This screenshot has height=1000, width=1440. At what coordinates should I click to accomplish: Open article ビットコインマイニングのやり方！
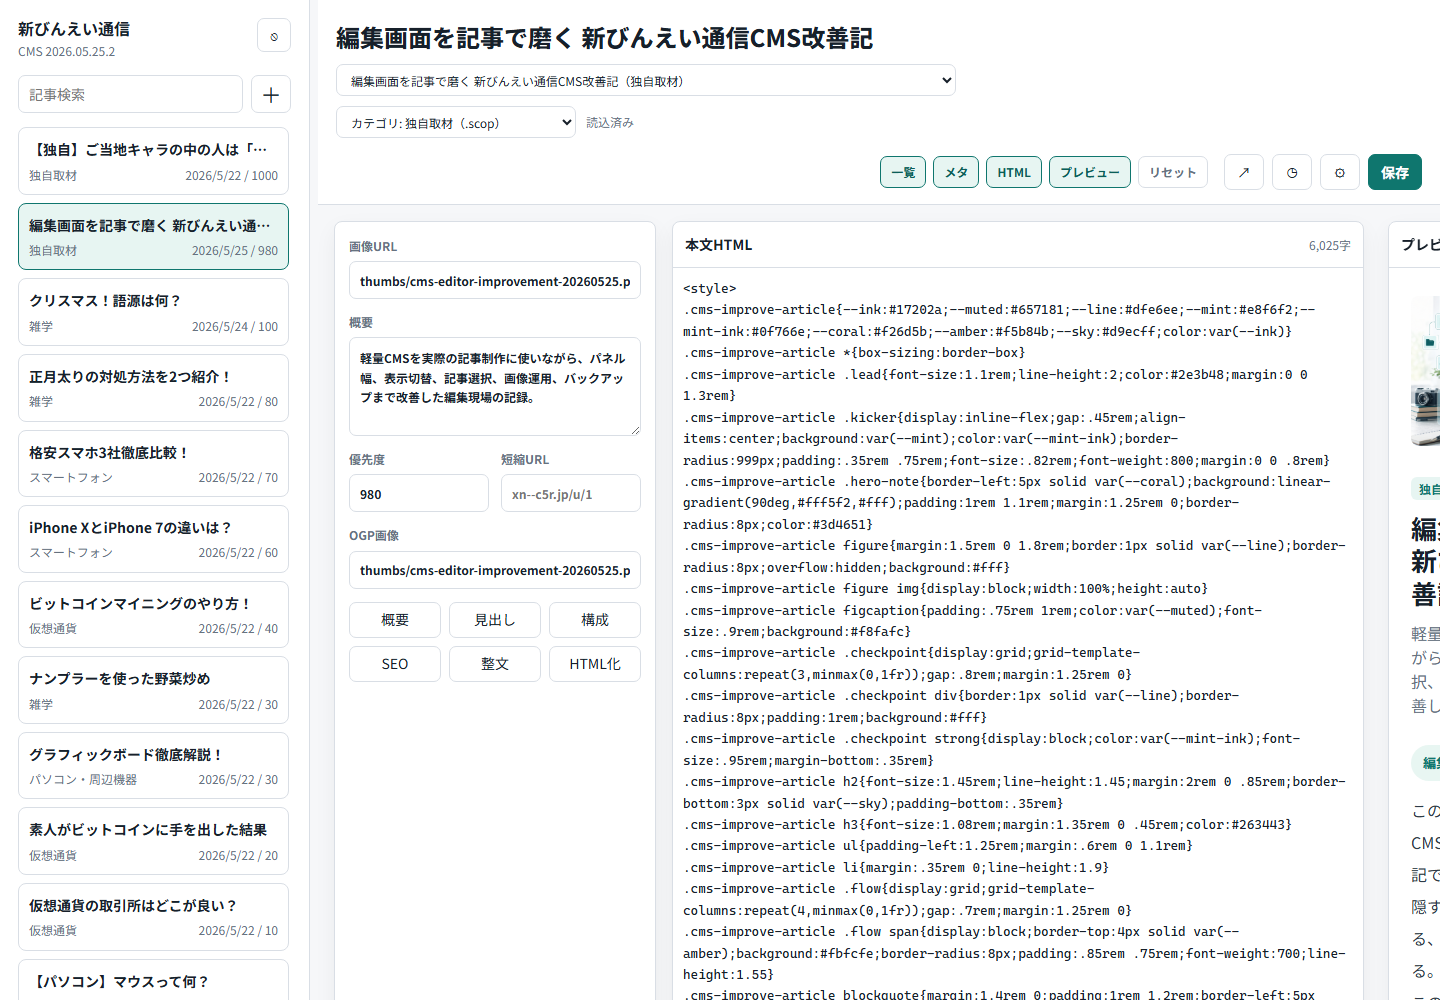coord(154,614)
